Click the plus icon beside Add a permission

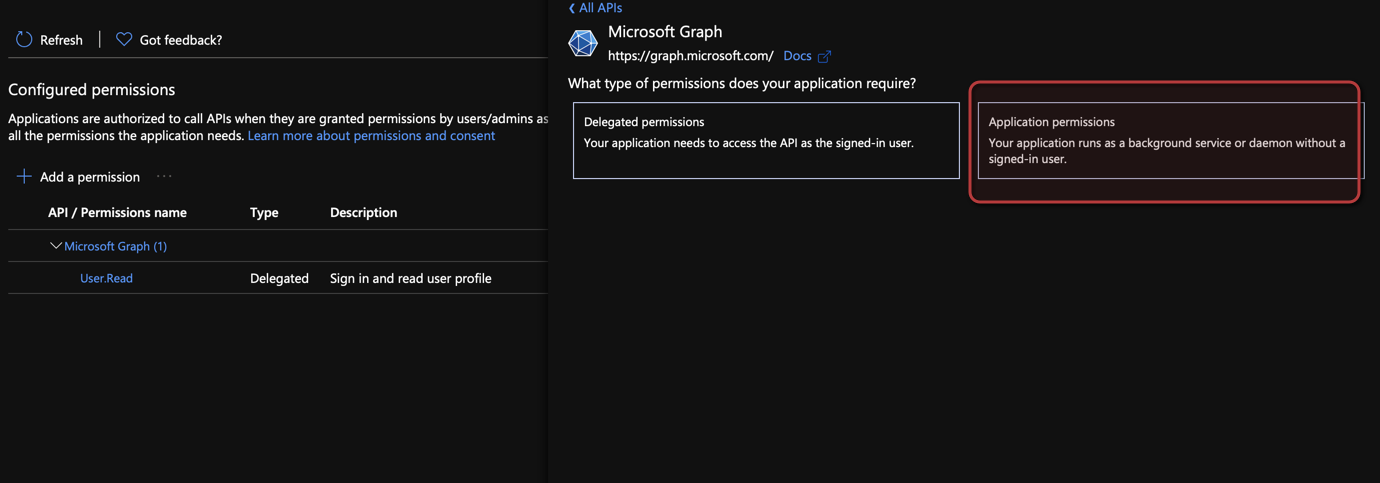(x=24, y=176)
